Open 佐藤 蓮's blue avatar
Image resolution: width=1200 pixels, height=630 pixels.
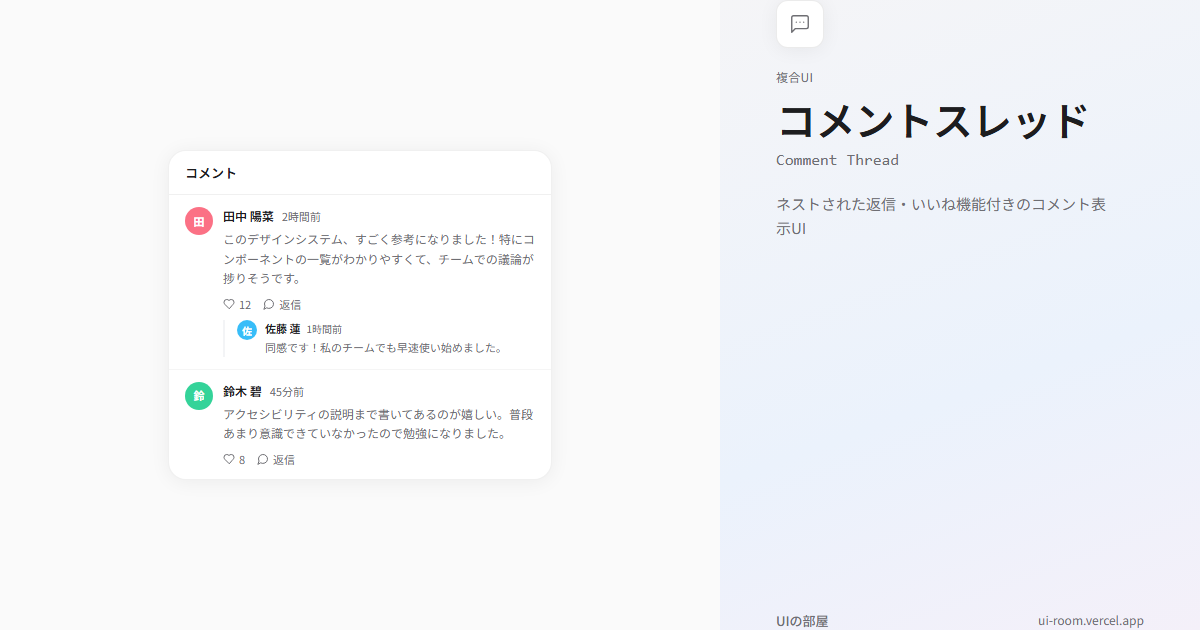(247, 330)
